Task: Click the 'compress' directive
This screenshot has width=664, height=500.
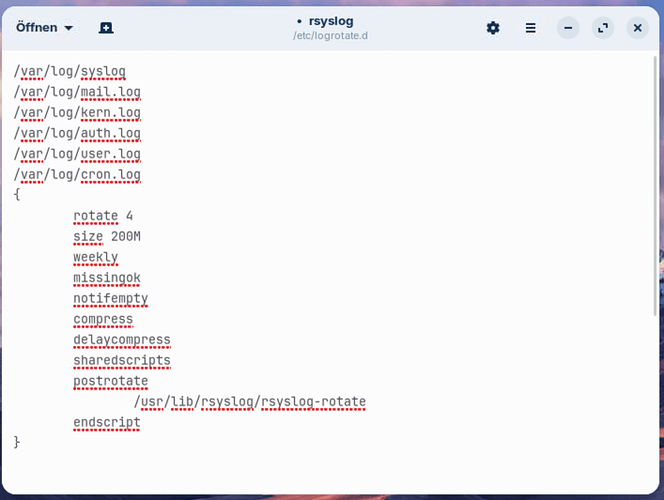Action: [103, 320]
